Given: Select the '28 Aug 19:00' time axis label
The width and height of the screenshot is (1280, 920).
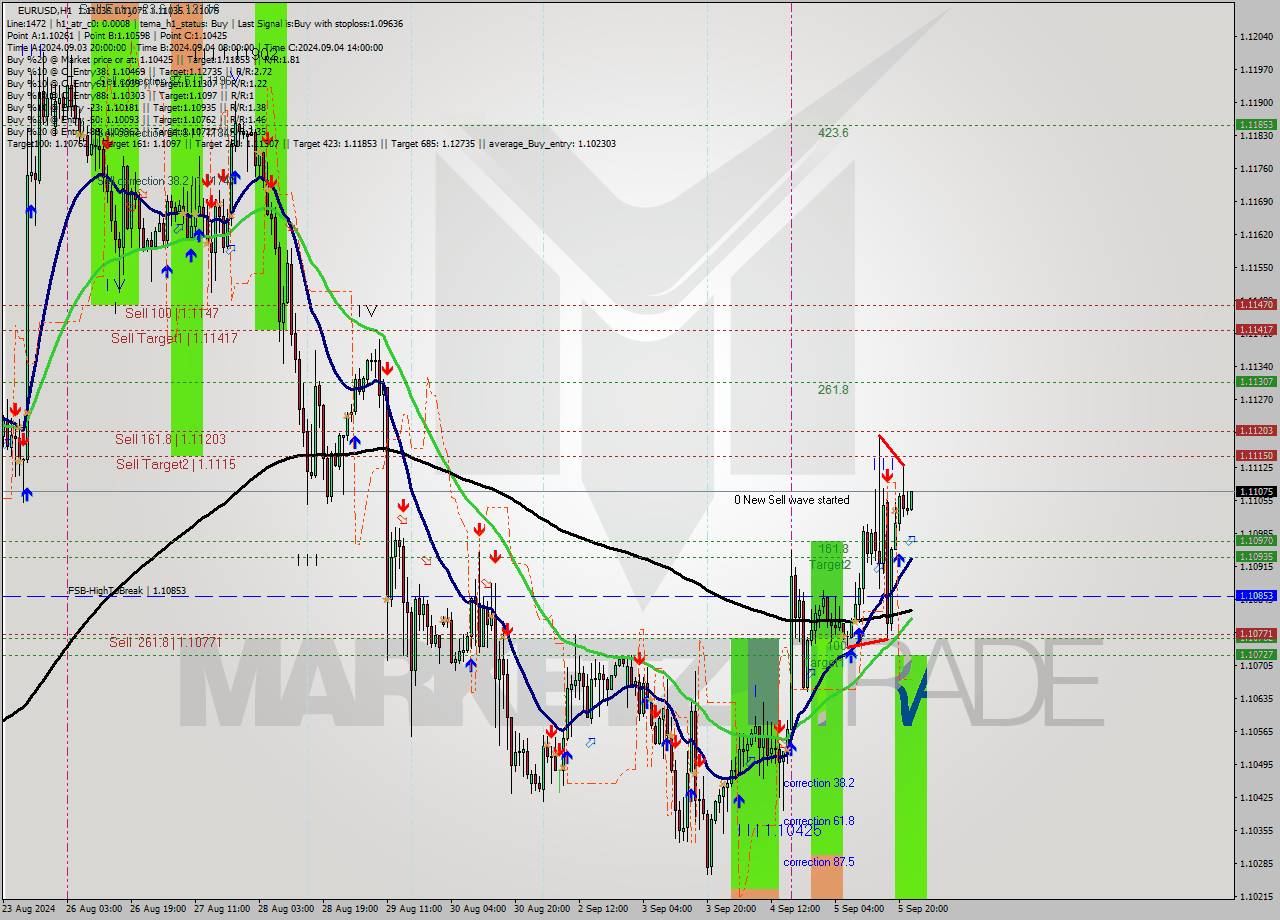Looking at the screenshot, I should click(x=350, y=909).
